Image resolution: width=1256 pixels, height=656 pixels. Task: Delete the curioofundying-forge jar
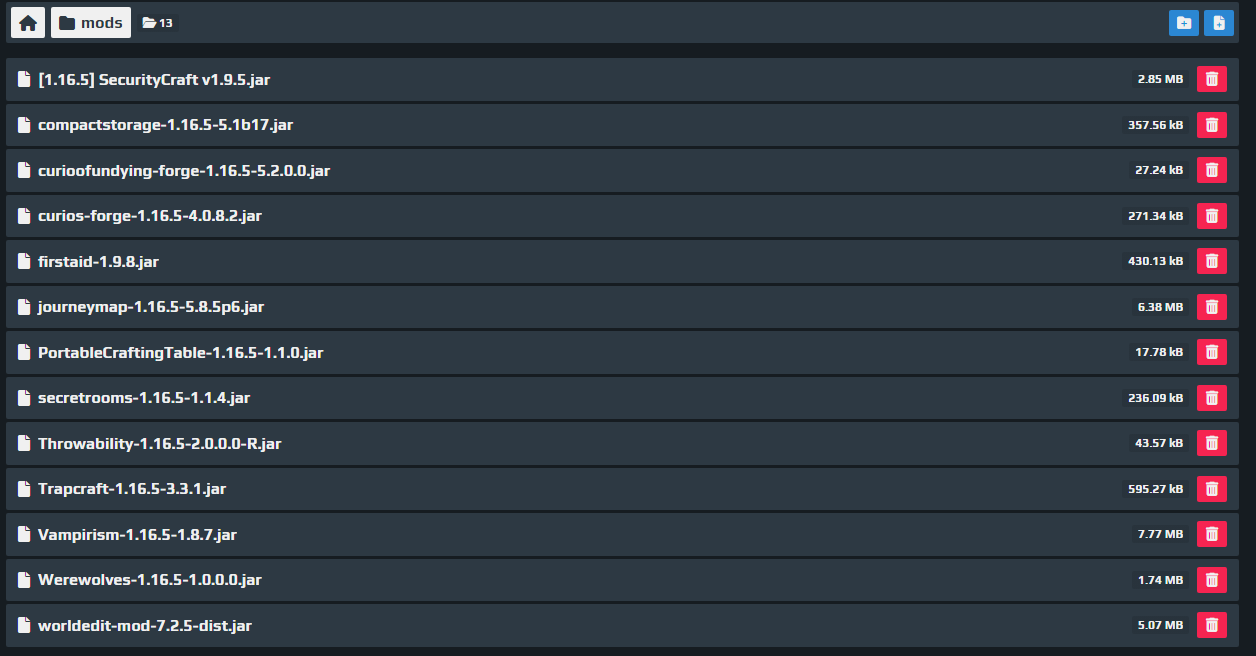pyautogui.click(x=1212, y=170)
